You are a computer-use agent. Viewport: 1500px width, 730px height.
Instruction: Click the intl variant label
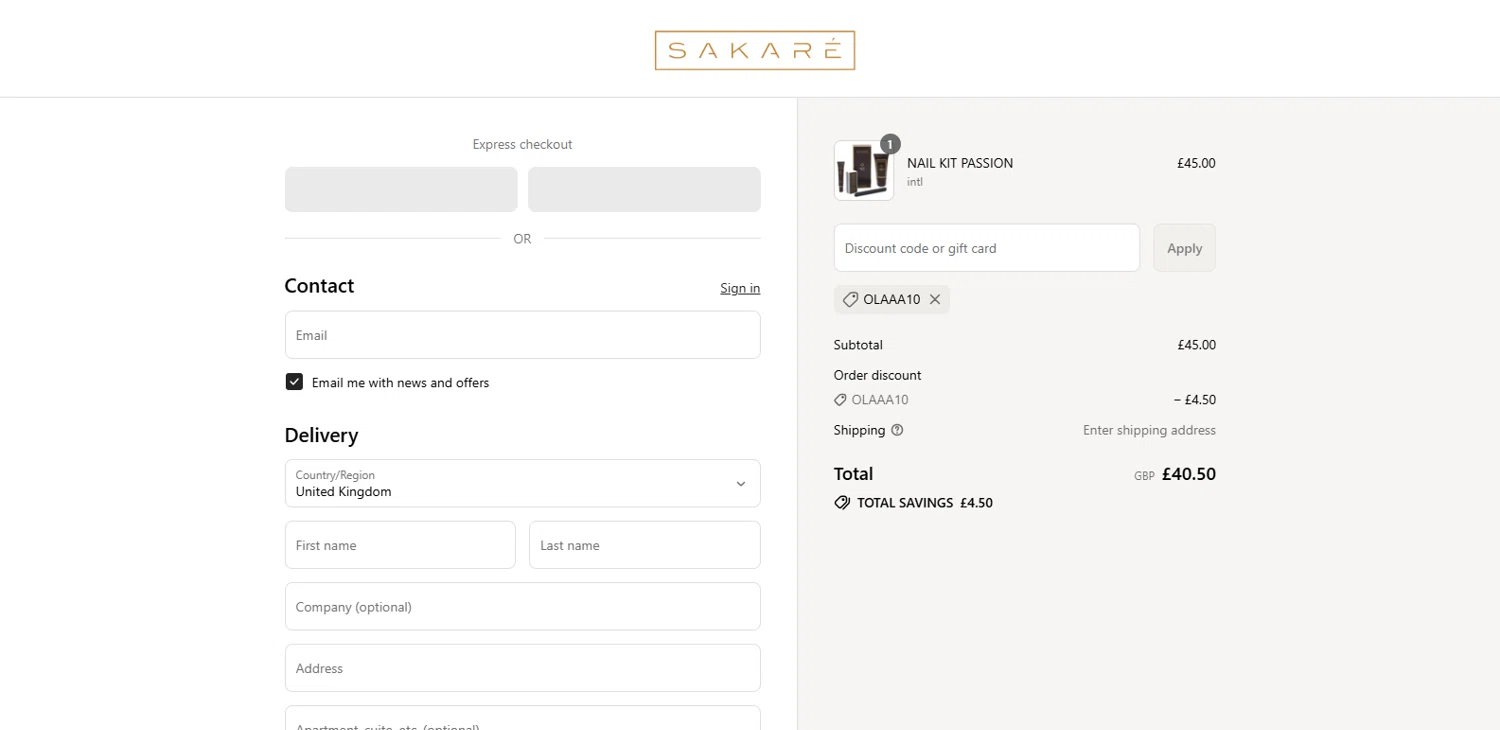tap(915, 182)
